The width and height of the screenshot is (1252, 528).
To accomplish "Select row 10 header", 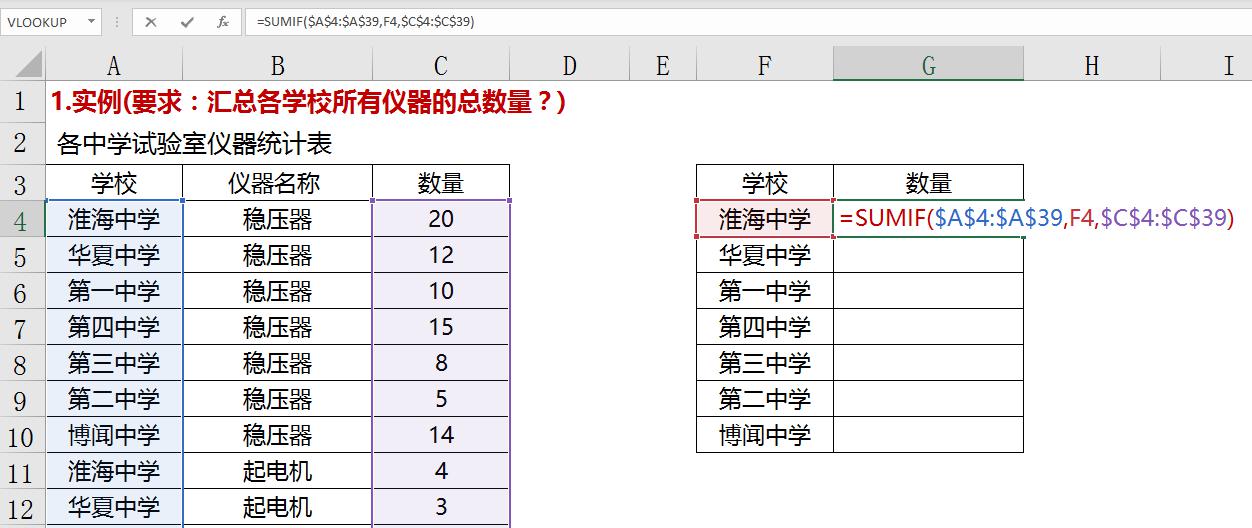I will tap(22, 436).
